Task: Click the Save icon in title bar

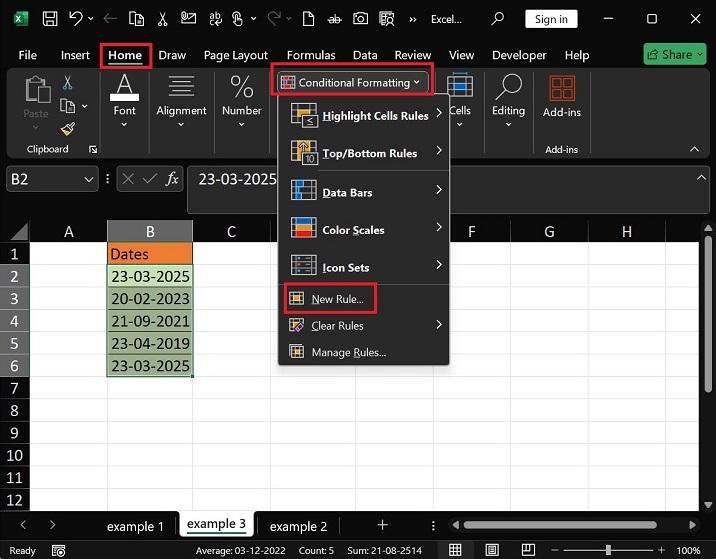Action: (49, 19)
